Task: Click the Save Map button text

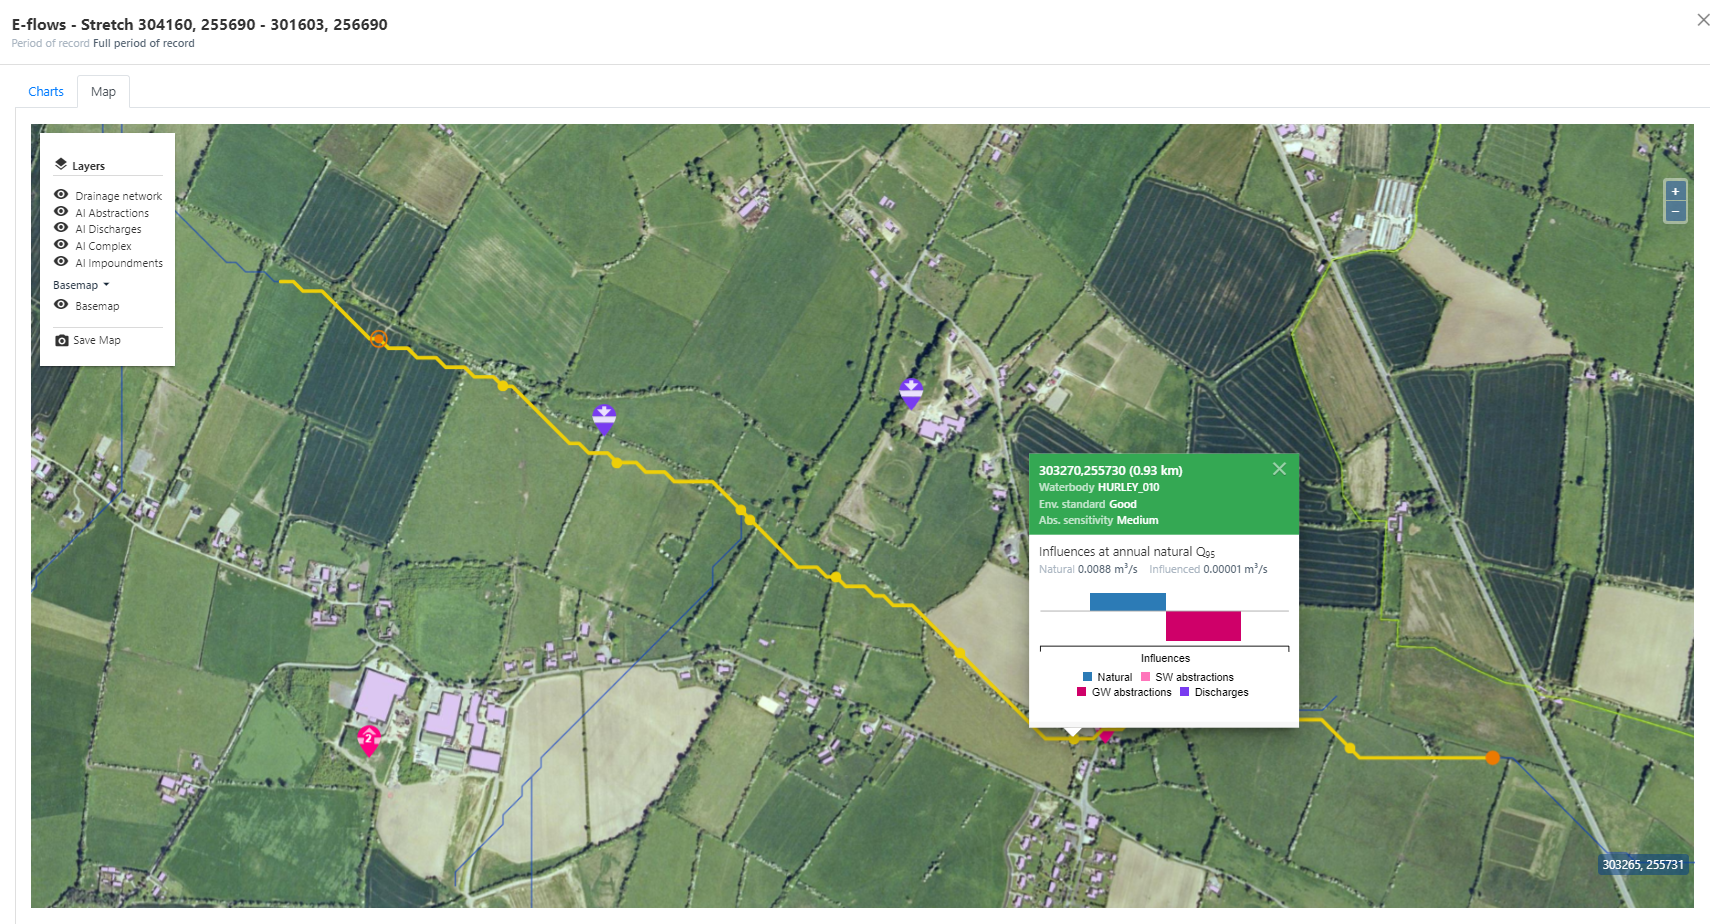Action: [97, 341]
